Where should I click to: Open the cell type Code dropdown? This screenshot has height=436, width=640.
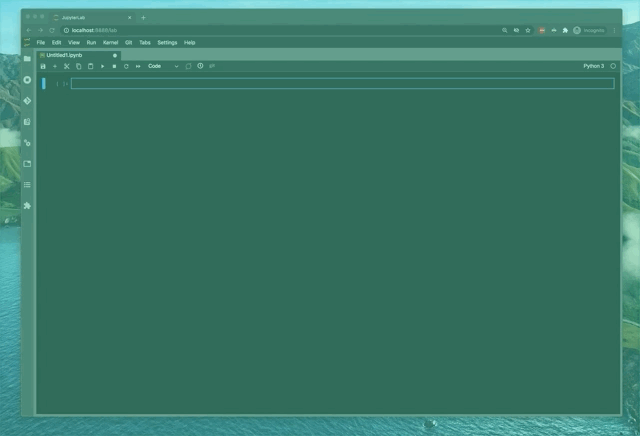pyautogui.click(x=163, y=66)
